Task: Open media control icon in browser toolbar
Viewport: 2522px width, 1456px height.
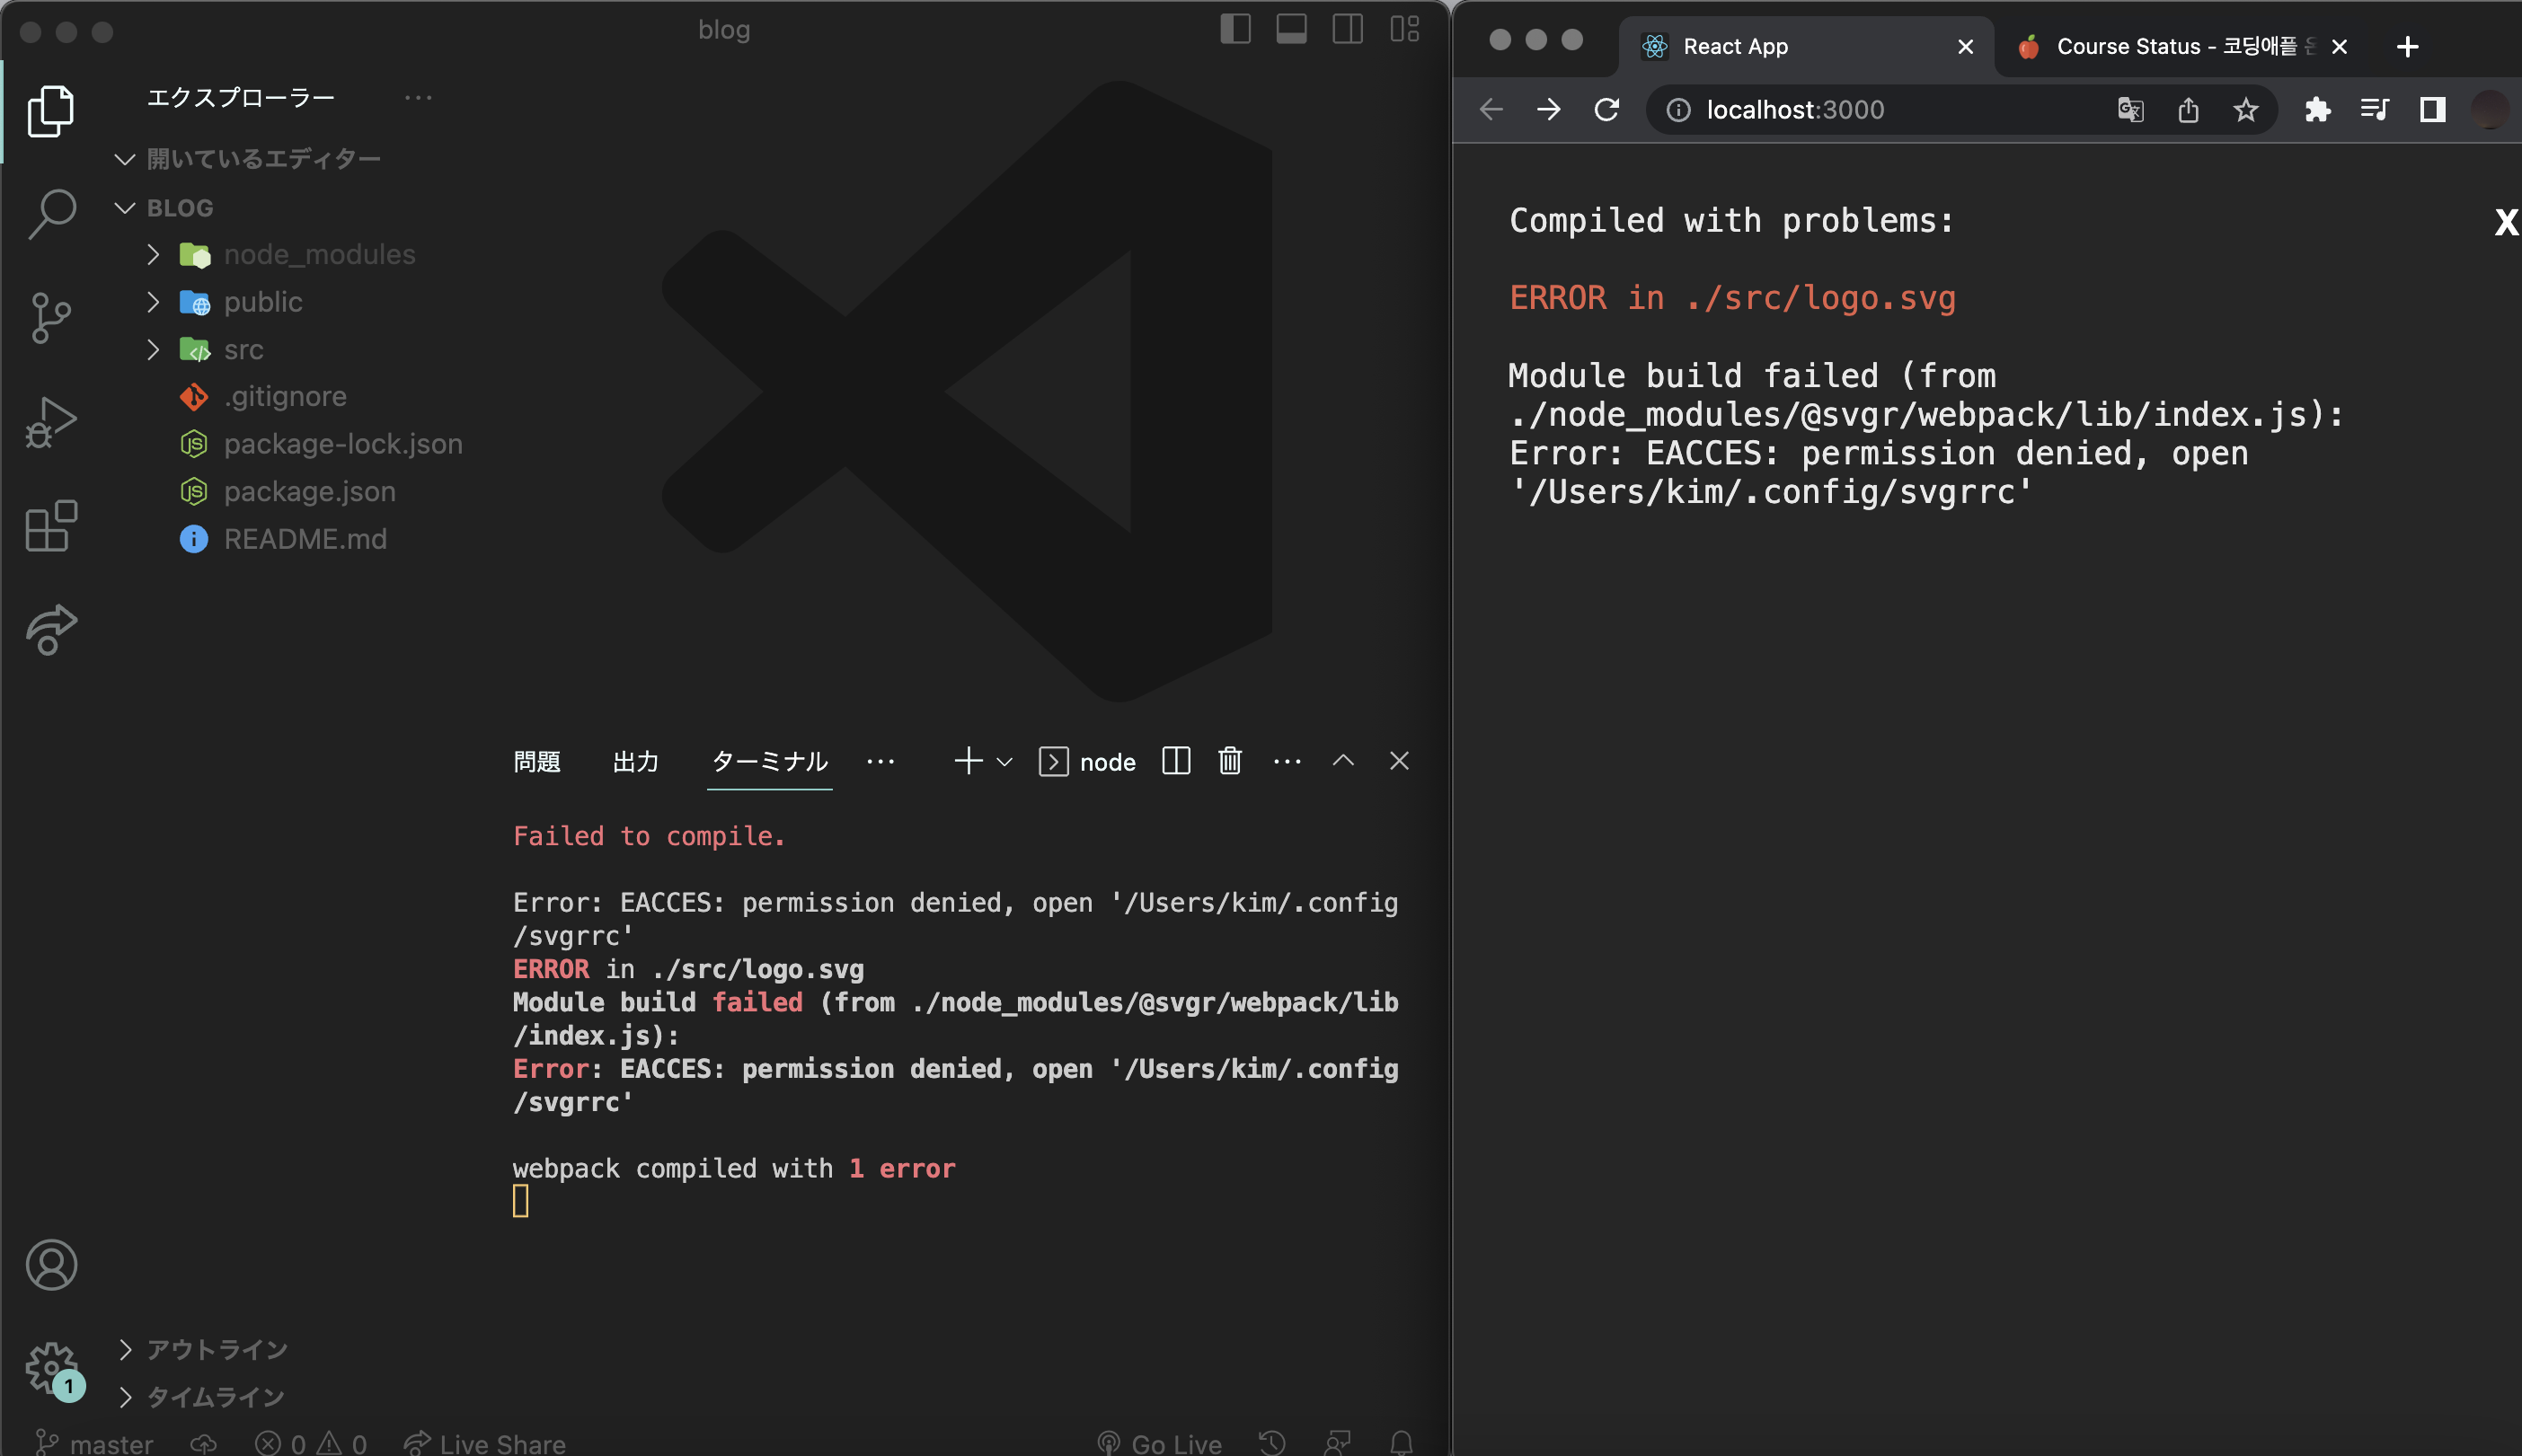Action: coord(2375,109)
